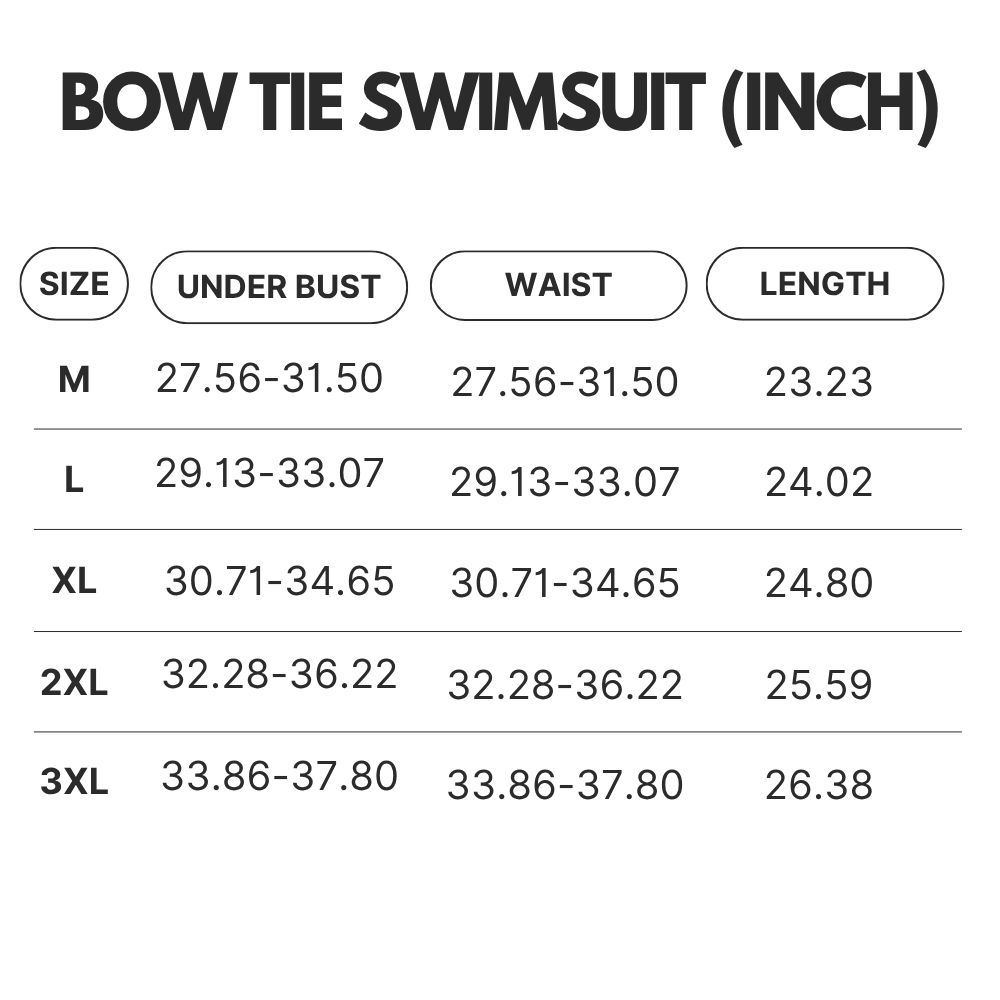This screenshot has height=1000, width=1000.
Task: Select the L length value 24.02
Action: point(819,482)
